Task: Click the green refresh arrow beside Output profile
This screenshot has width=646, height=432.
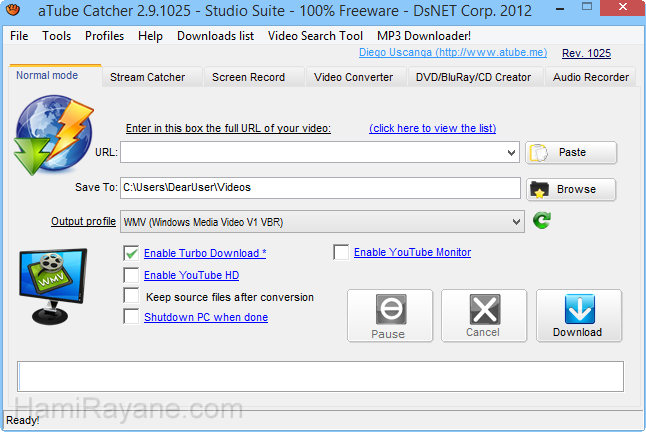Action: [541, 221]
